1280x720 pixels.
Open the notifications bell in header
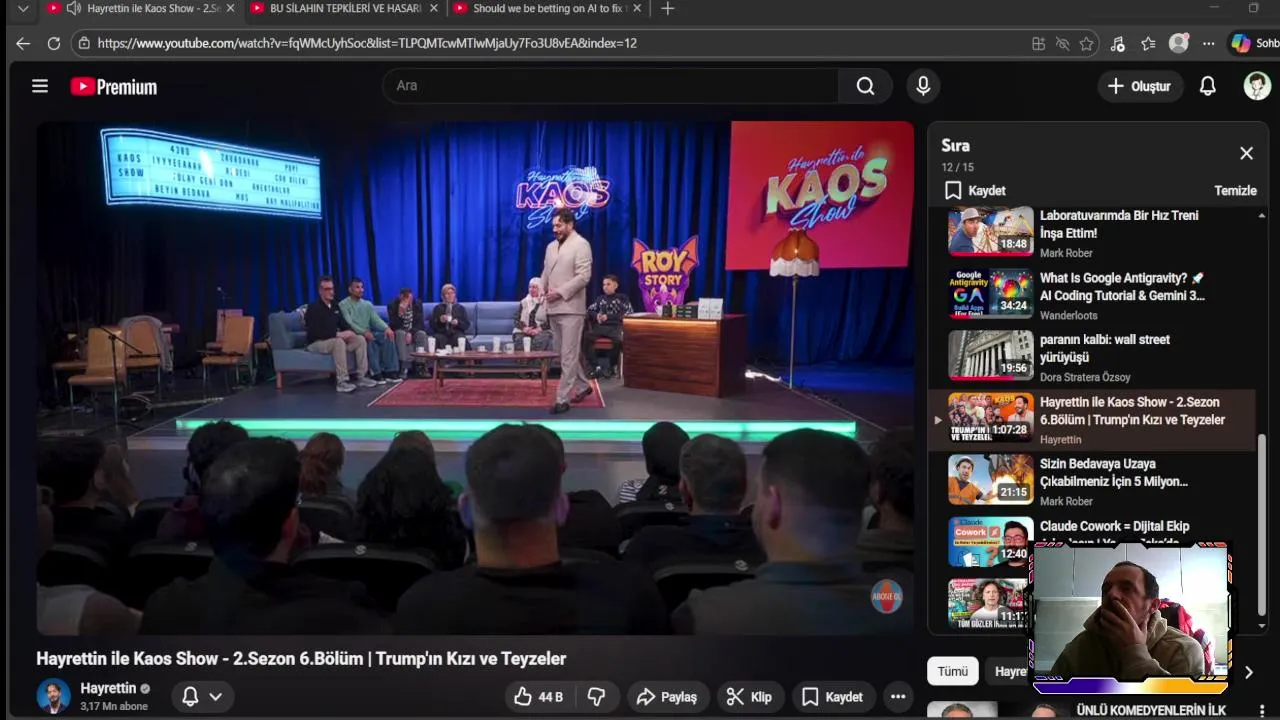click(x=1207, y=86)
